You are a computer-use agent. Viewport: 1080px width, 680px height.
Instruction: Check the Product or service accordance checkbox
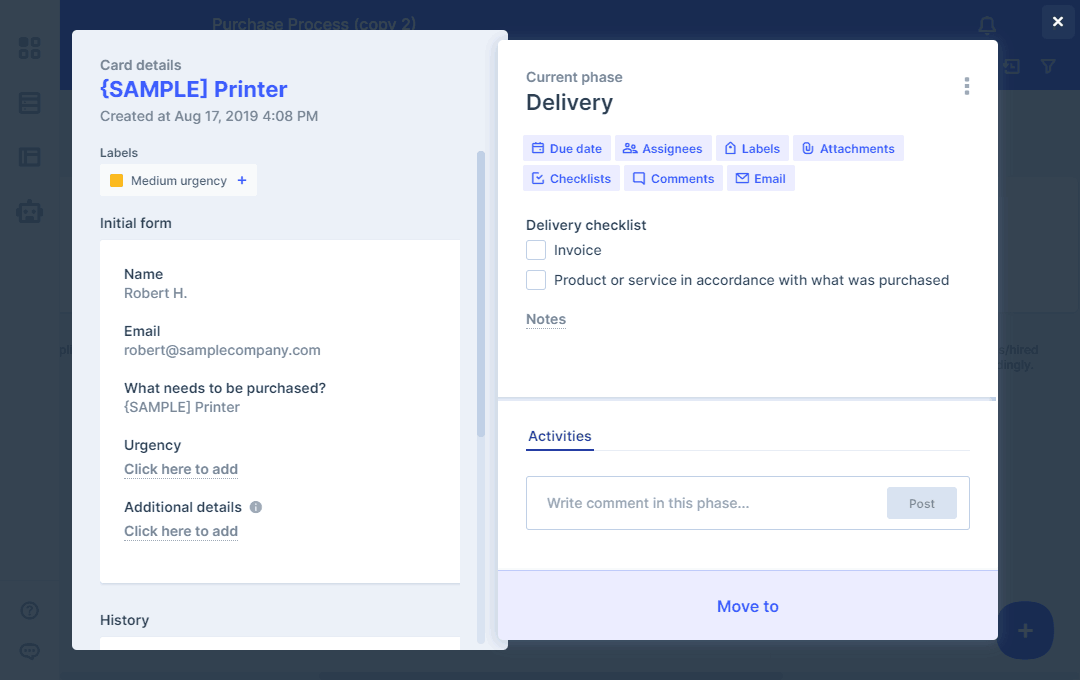(536, 280)
